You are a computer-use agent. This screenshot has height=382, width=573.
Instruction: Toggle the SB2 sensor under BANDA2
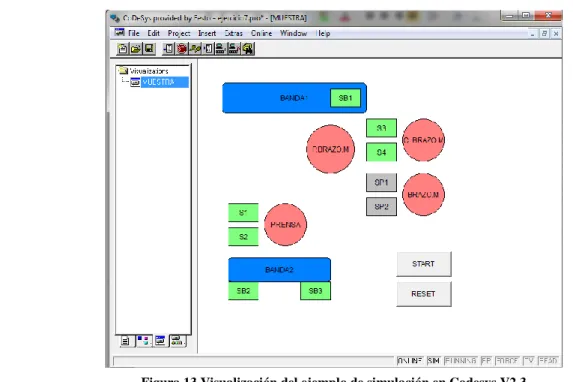[x=243, y=291]
